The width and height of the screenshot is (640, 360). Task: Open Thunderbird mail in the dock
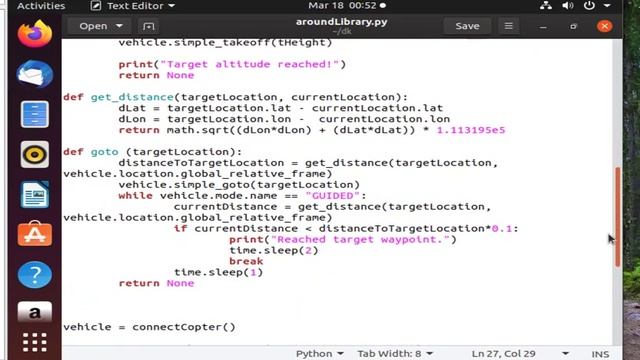[35, 74]
